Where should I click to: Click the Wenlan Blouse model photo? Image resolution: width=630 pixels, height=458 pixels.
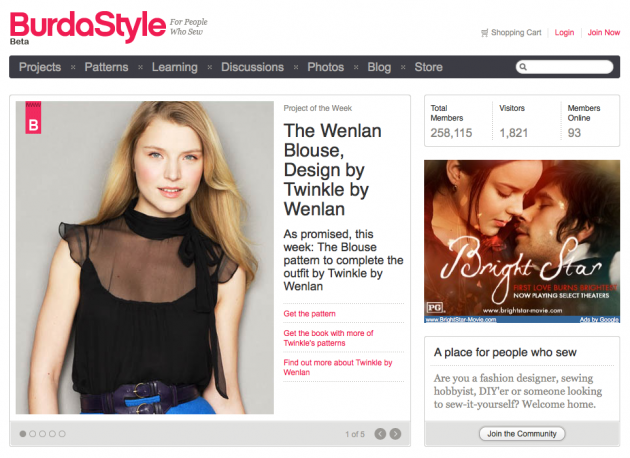(x=145, y=258)
